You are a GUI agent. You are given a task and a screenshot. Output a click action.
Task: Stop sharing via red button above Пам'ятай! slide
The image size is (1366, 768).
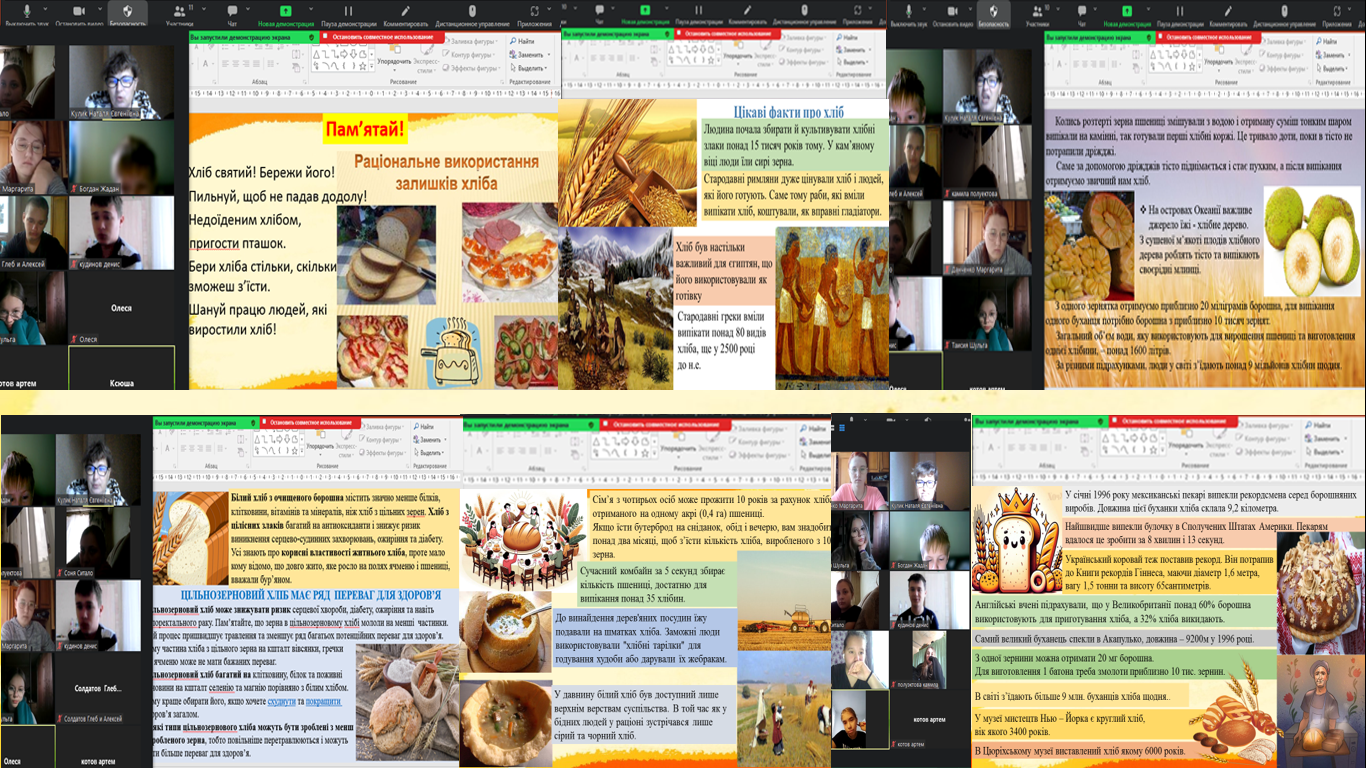[384, 37]
